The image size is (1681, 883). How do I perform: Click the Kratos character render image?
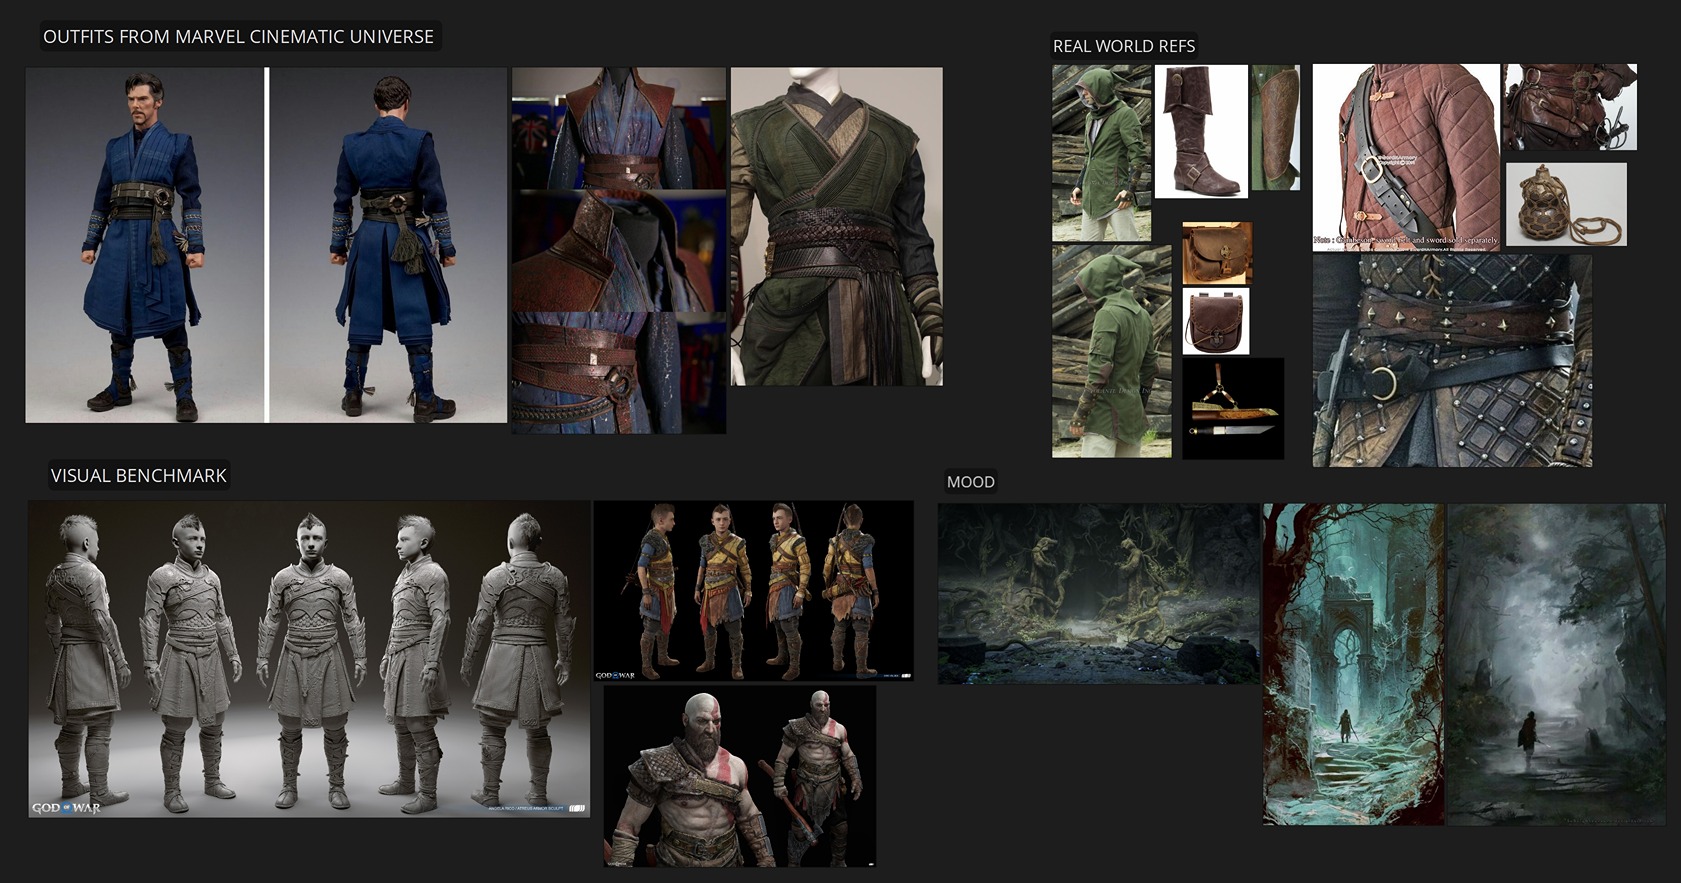pyautogui.click(x=740, y=776)
